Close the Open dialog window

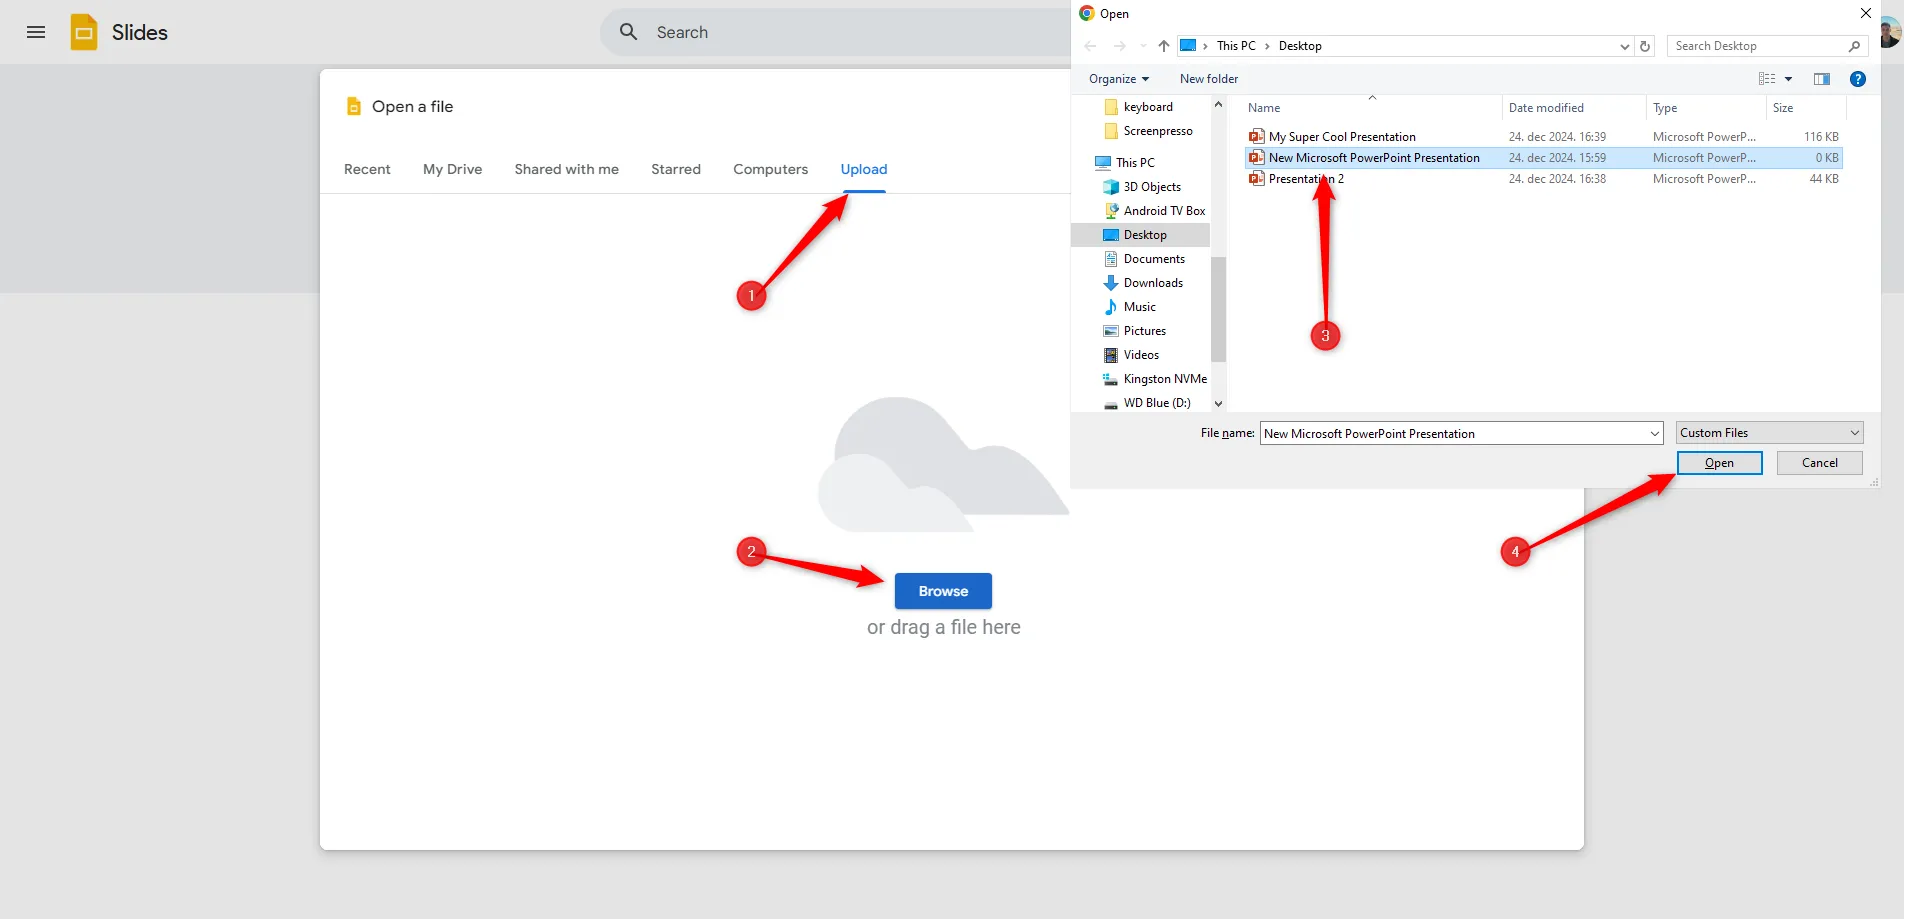1865,13
